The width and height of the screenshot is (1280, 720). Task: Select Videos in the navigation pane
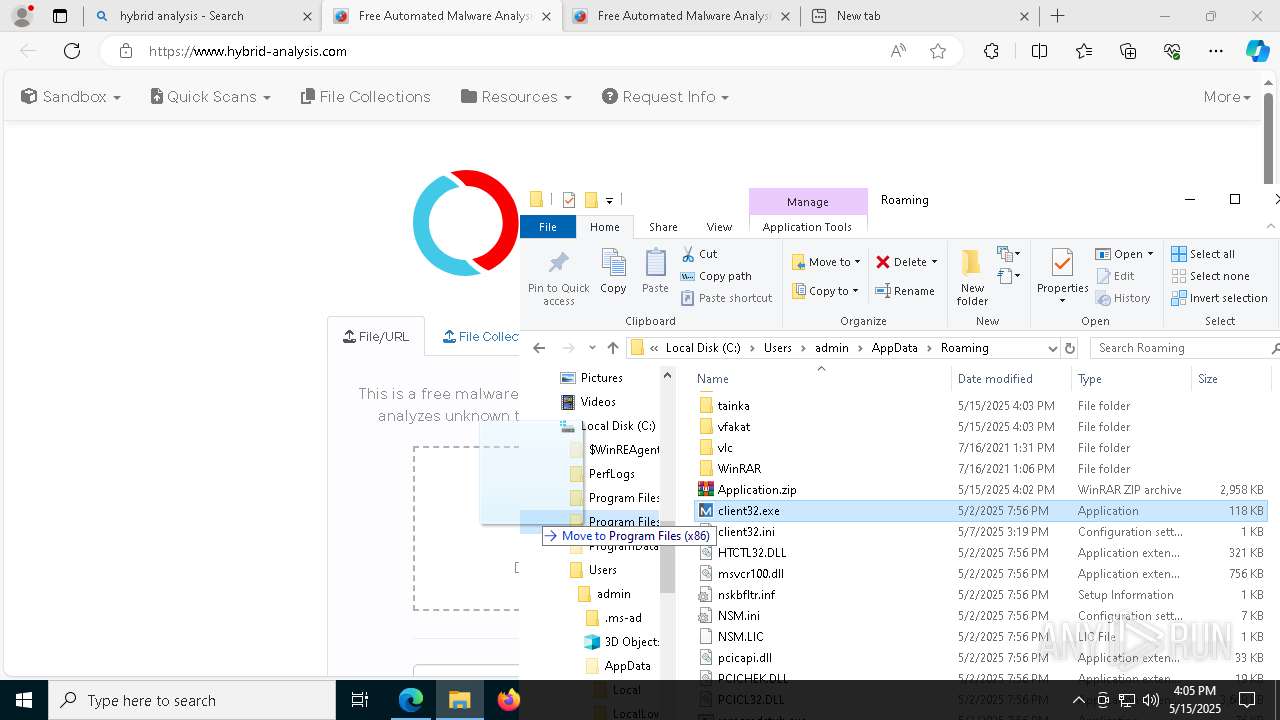click(x=598, y=402)
